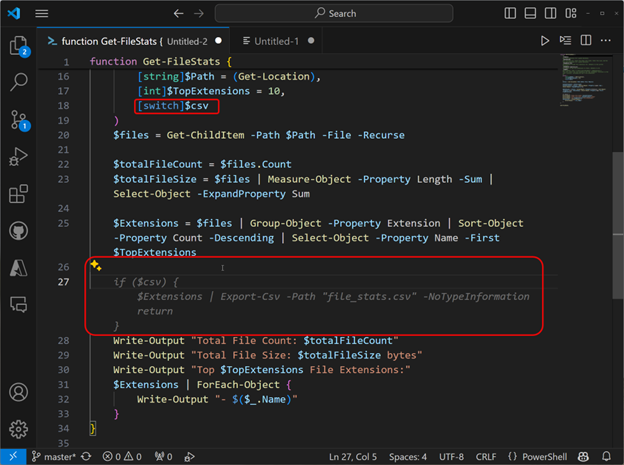Open the hamburger application menu
The height and width of the screenshot is (465, 624).
tap(41, 14)
